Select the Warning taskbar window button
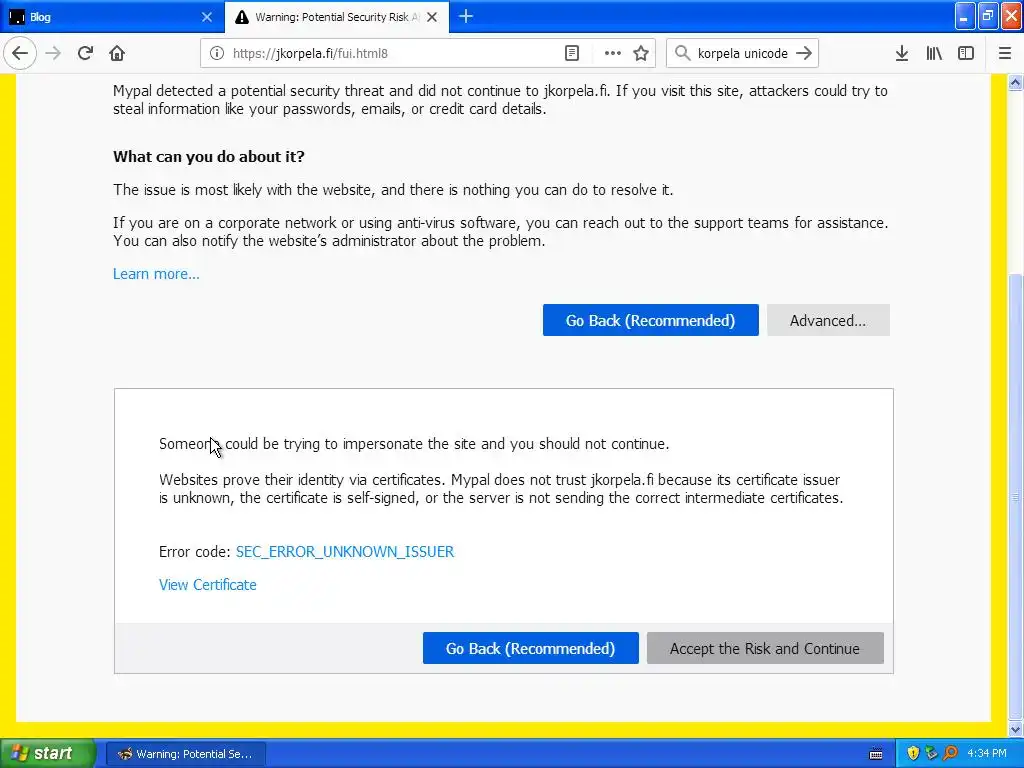The width and height of the screenshot is (1024, 768). (x=185, y=754)
